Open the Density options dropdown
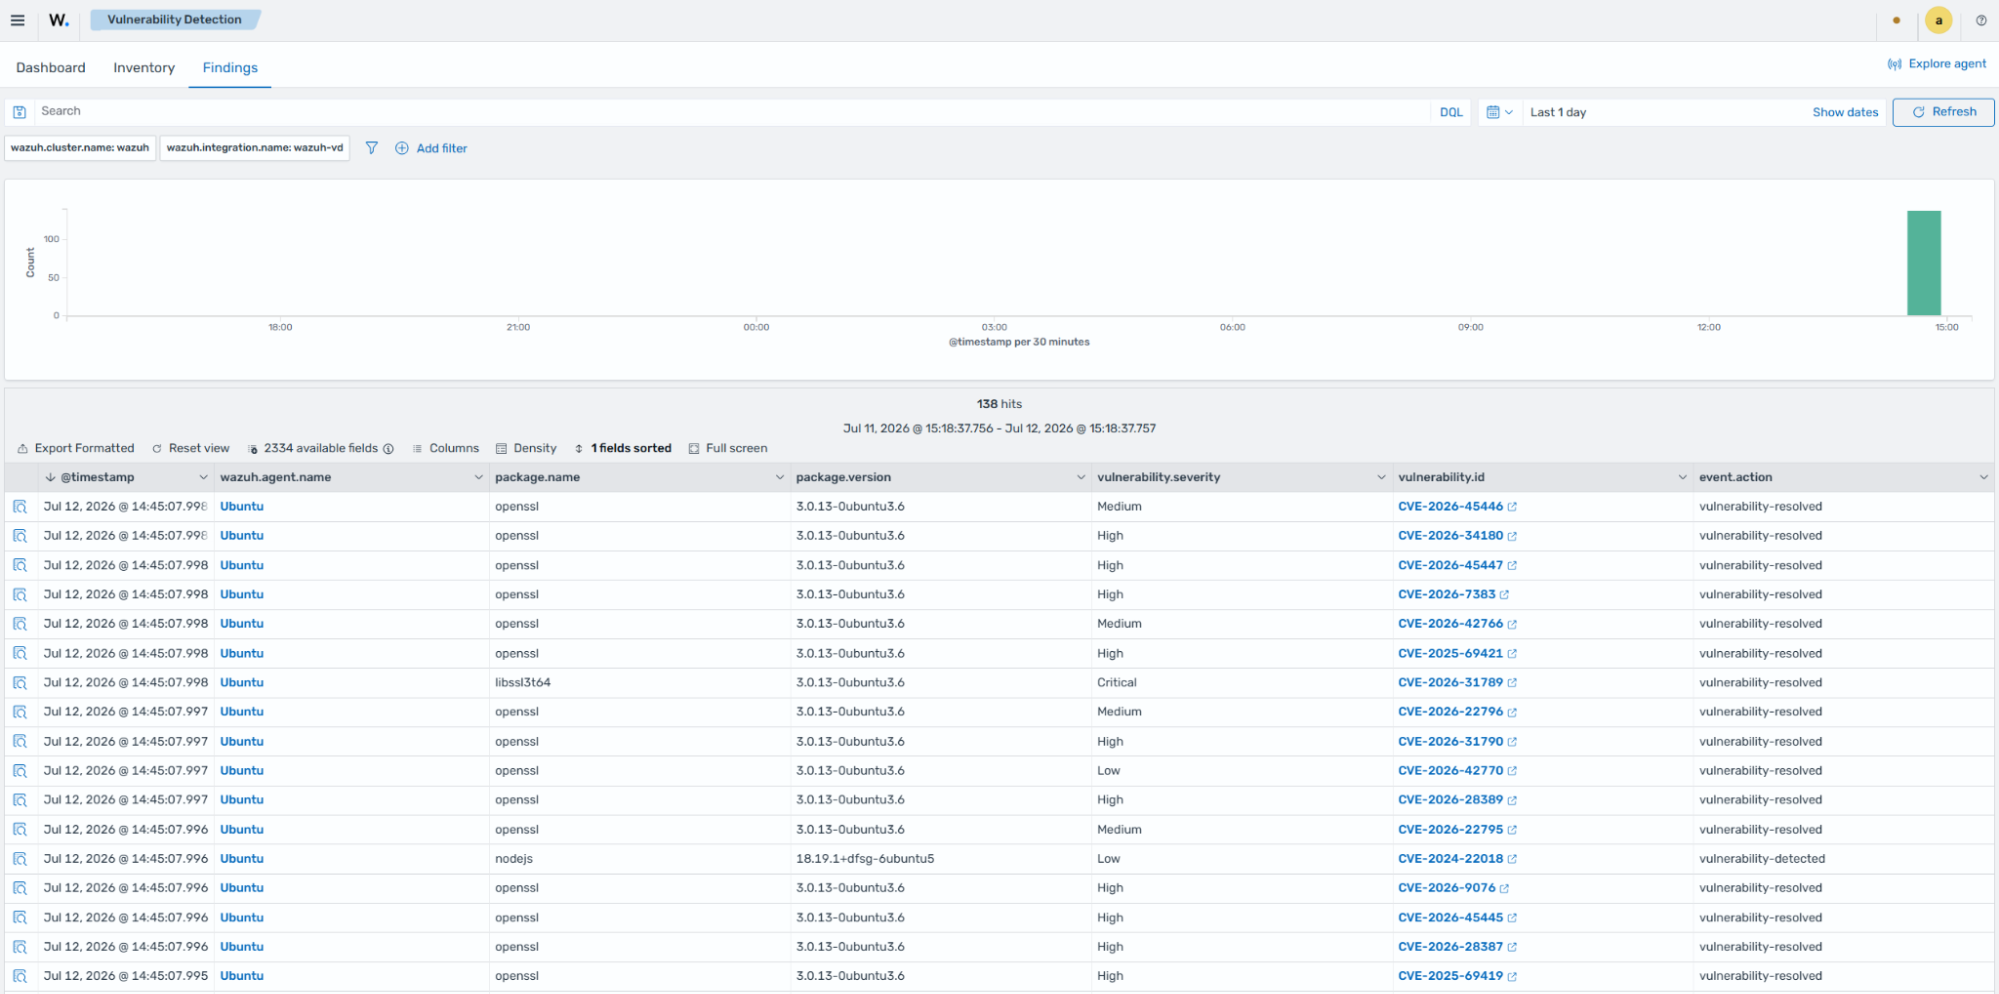This screenshot has height=994, width=1999. [526, 449]
